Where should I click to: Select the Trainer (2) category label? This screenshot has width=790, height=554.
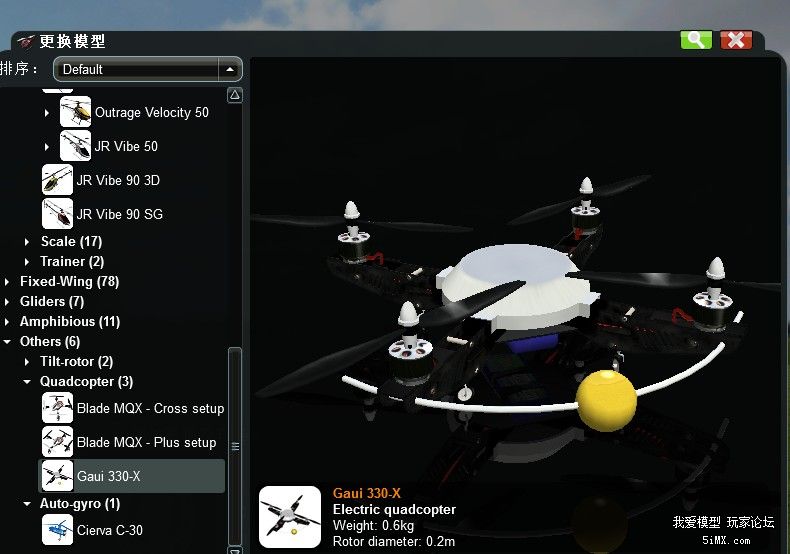point(72,261)
